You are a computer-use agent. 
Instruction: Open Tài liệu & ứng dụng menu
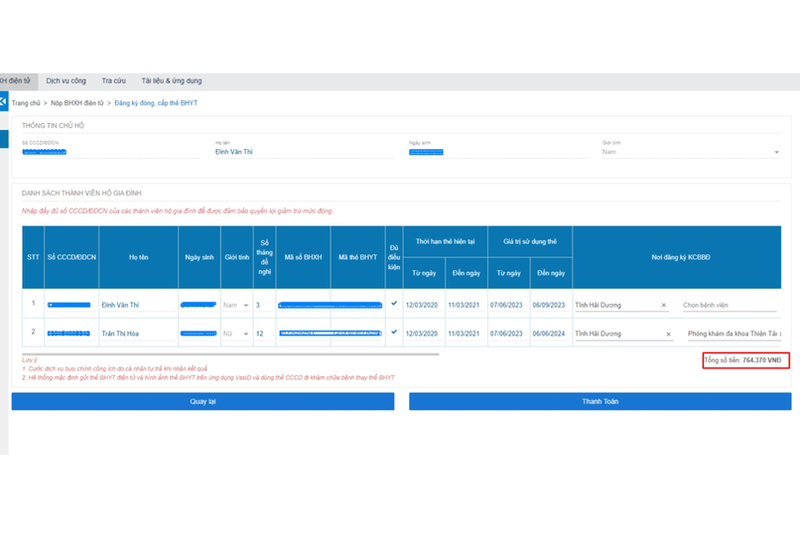click(x=171, y=81)
